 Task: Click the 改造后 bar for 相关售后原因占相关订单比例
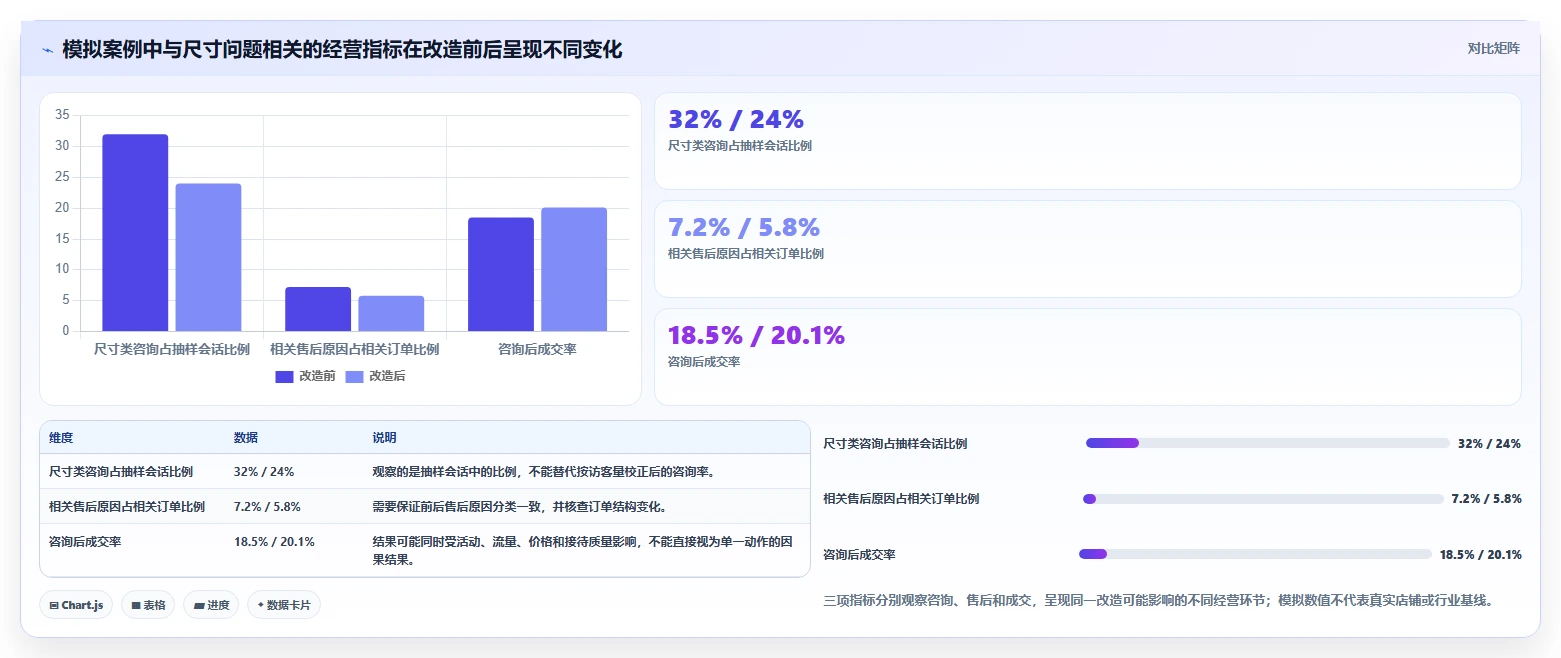[391, 313]
